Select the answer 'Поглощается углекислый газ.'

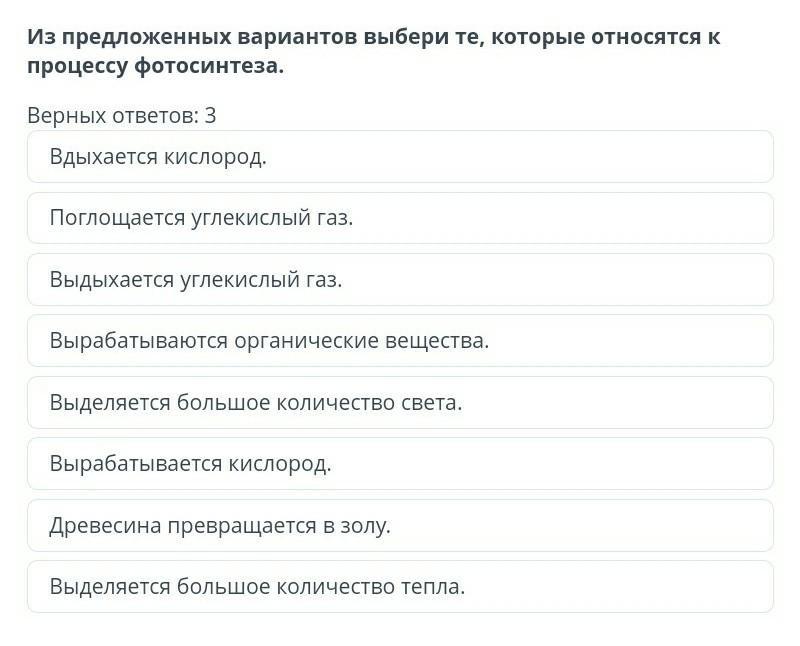tap(400, 218)
